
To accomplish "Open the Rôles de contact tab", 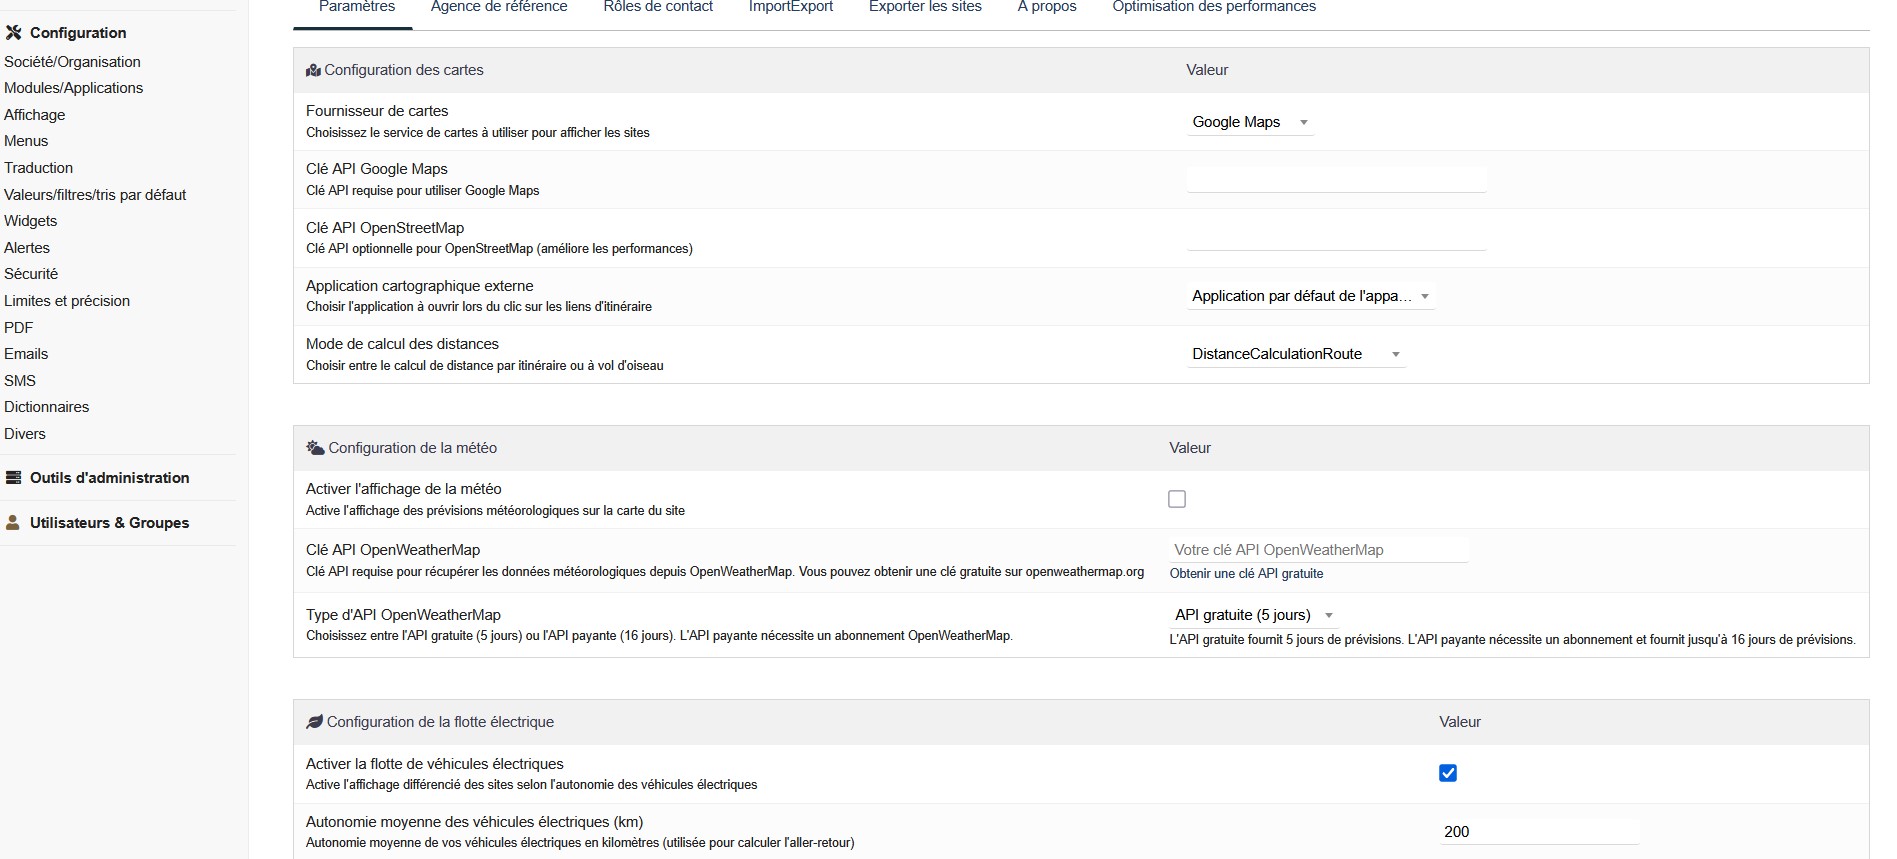I will tap(658, 7).
